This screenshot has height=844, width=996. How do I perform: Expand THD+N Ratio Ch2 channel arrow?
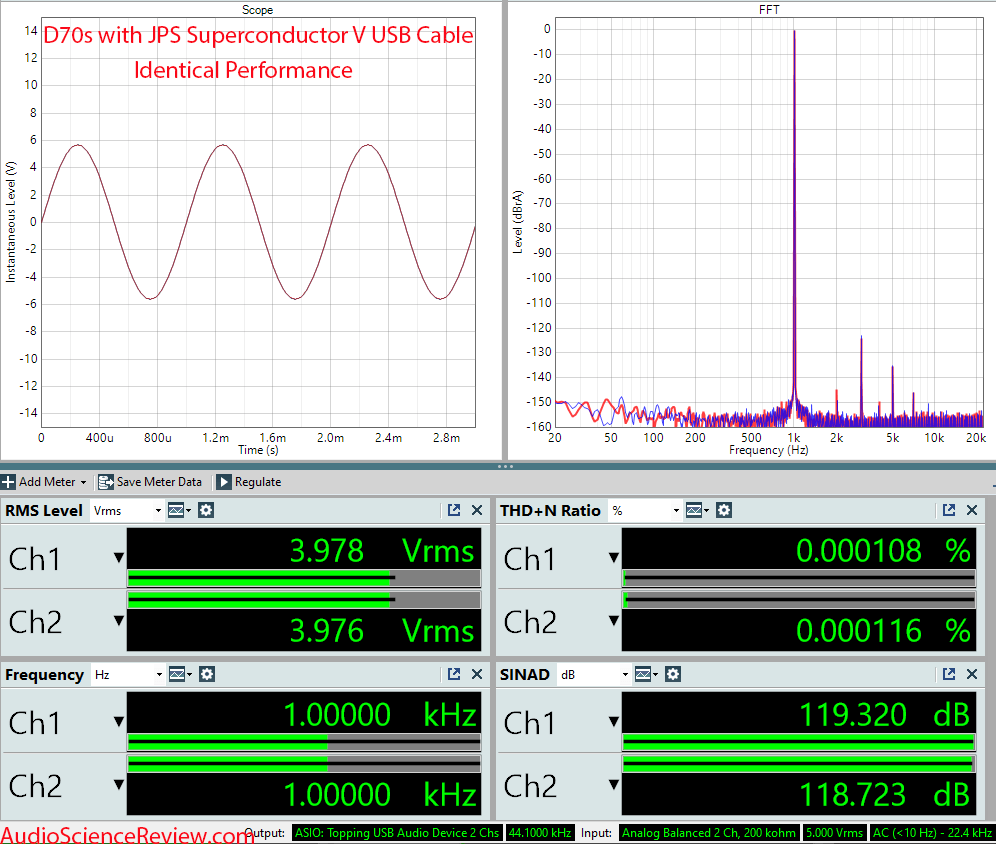[x=614, y=620]
